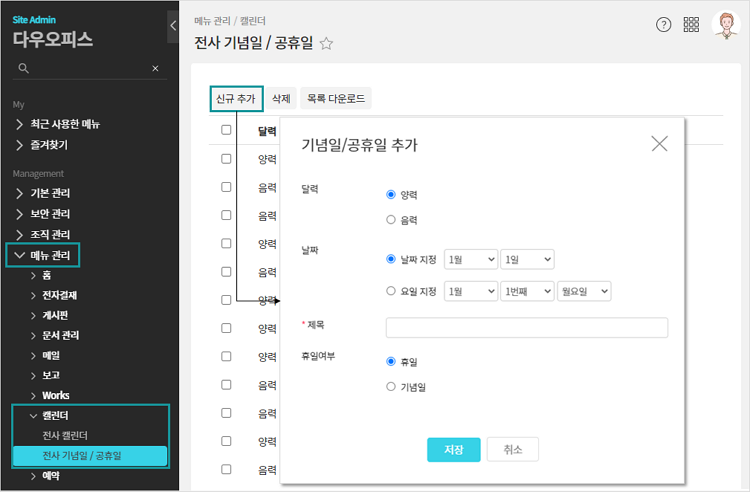Click the sidebar search magnifier icon
Screen dimensions: 750x492
coord(24,68)
